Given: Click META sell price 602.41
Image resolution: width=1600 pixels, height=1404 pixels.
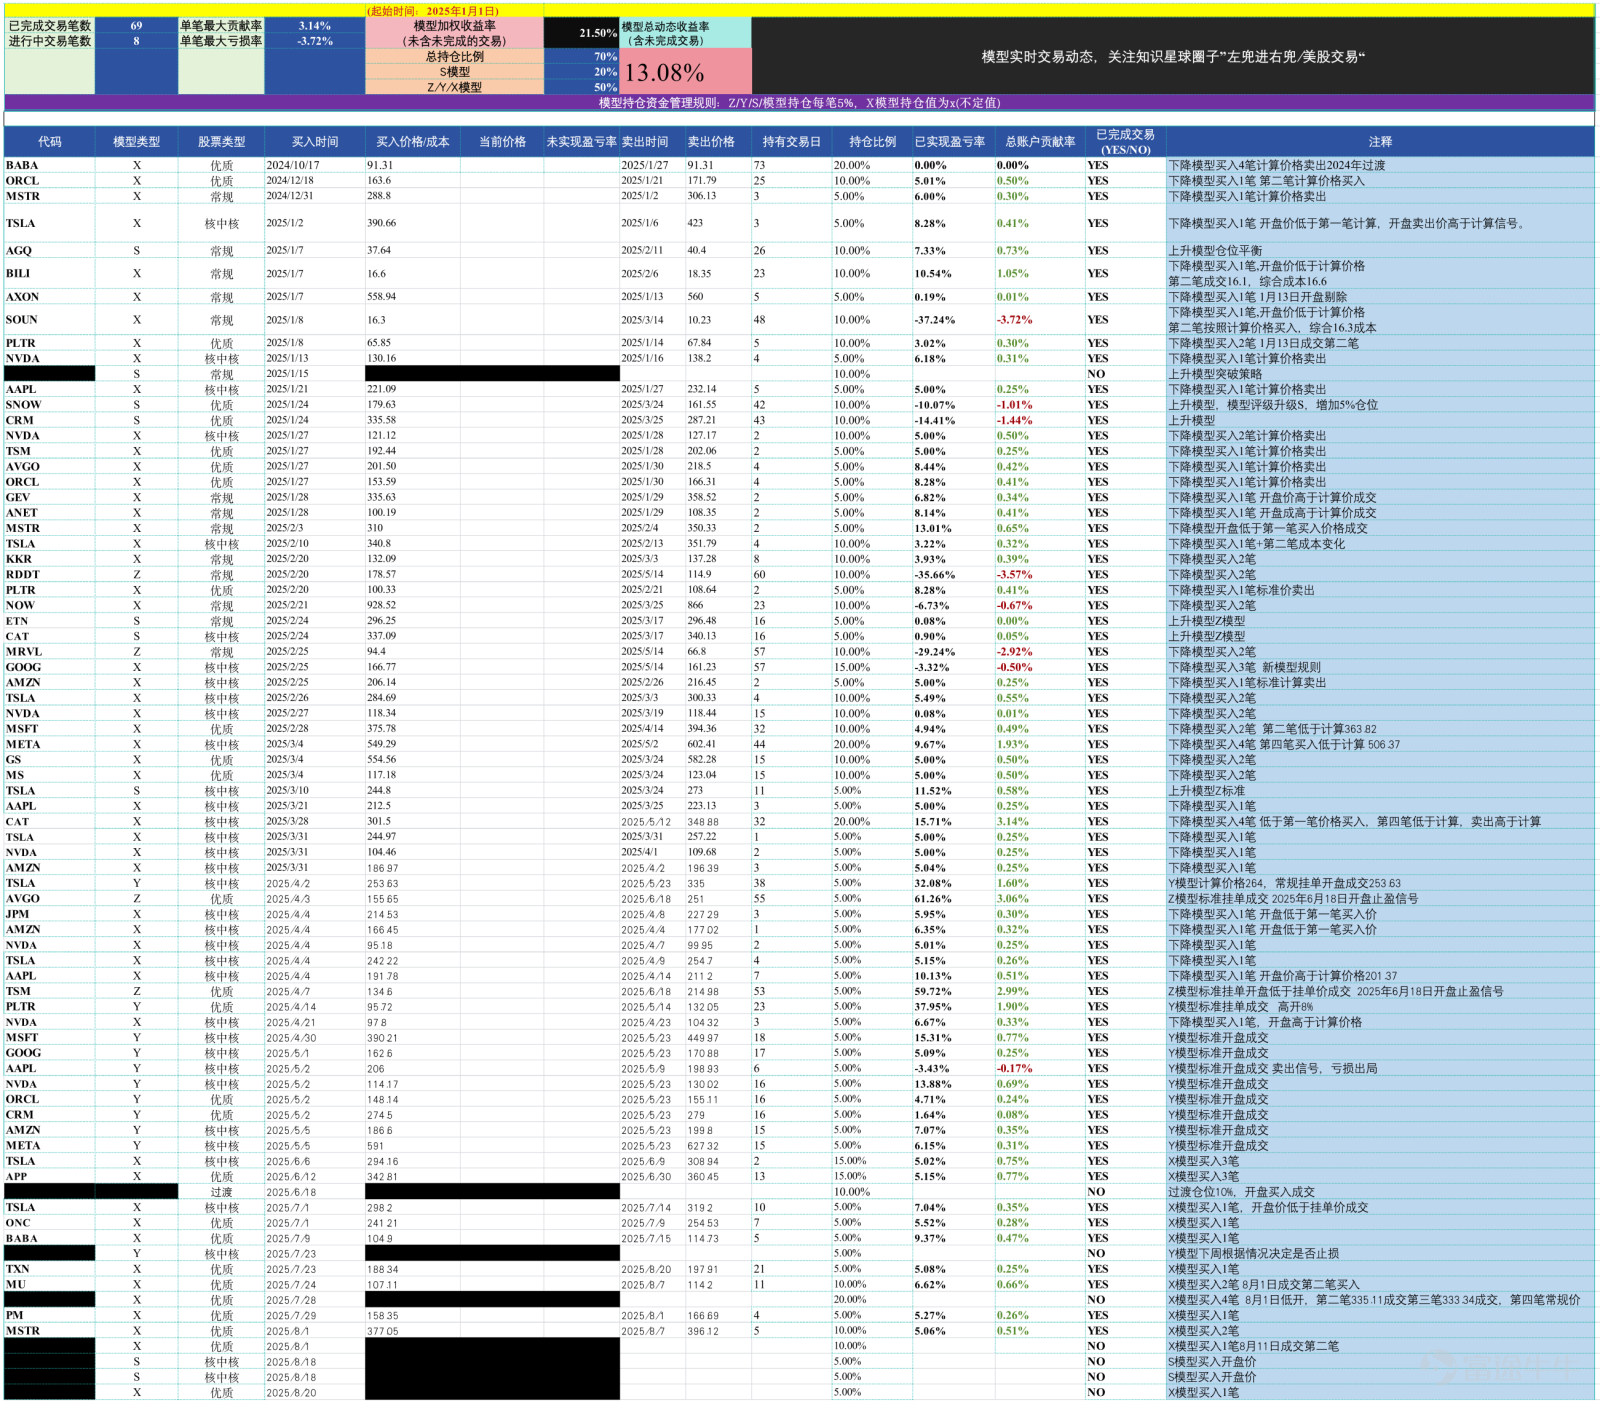Looking at the screenshot, I should coord(718,744).
